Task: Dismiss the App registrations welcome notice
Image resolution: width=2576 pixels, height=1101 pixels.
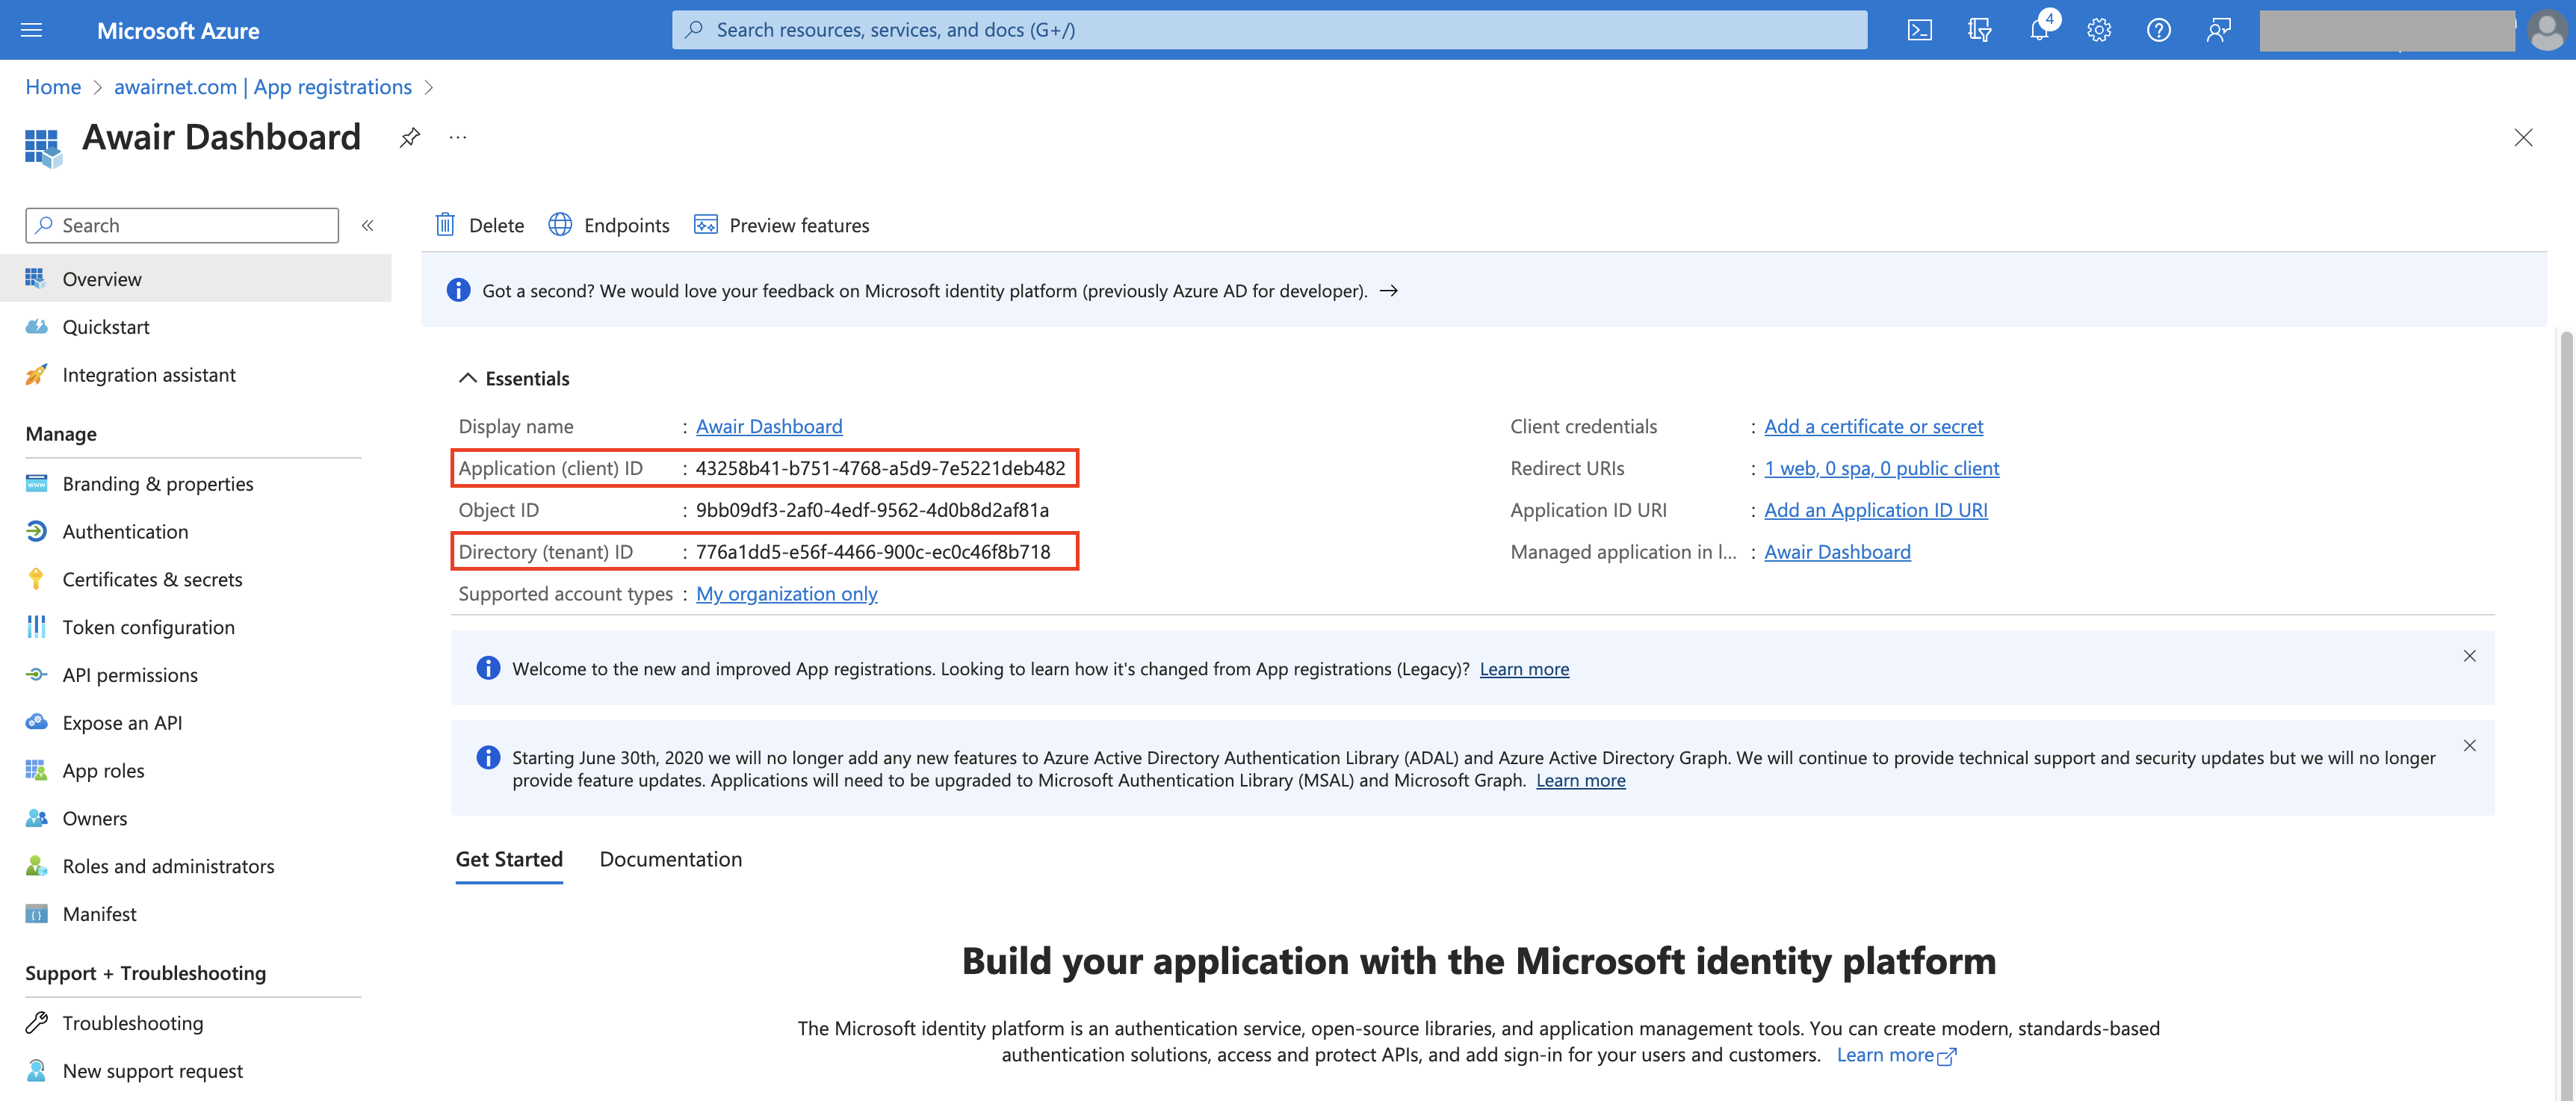Action: [x=2469, y=656]
